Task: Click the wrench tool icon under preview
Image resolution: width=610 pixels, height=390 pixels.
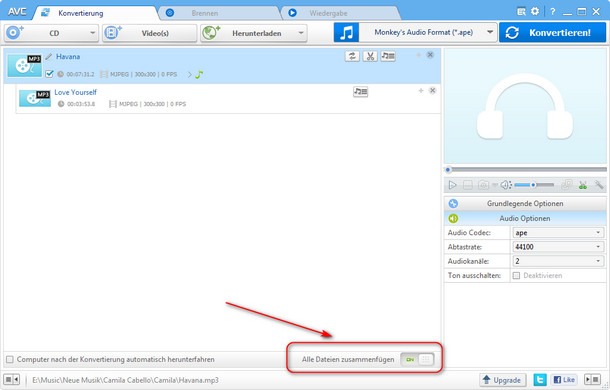Action: 599,185
